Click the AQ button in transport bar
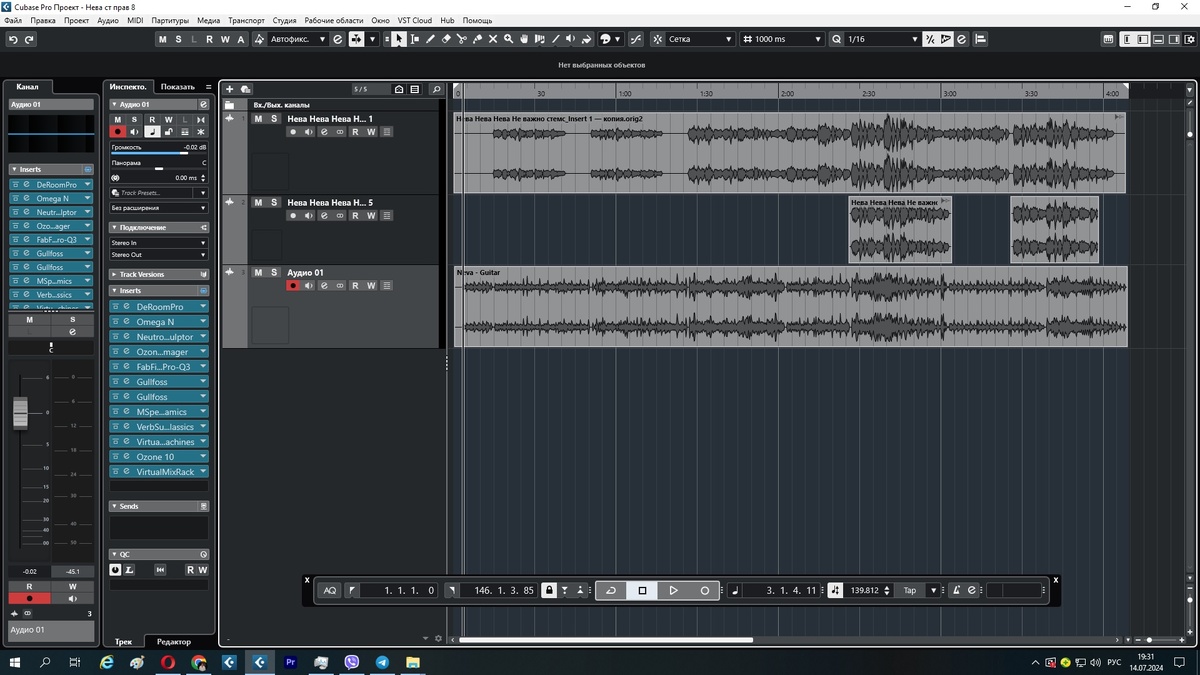Viewport: 1200px width, 675px height. pos(330,590)
